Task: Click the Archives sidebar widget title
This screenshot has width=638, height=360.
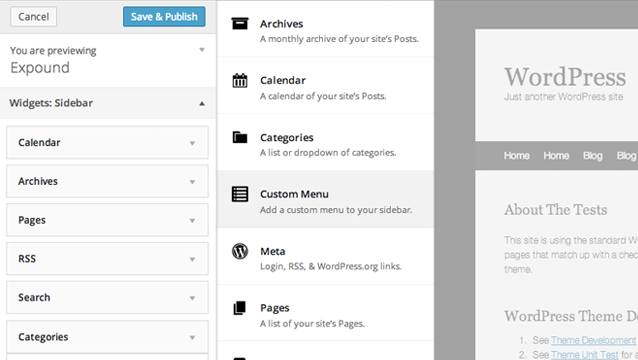Action: [x=38, y=181]
